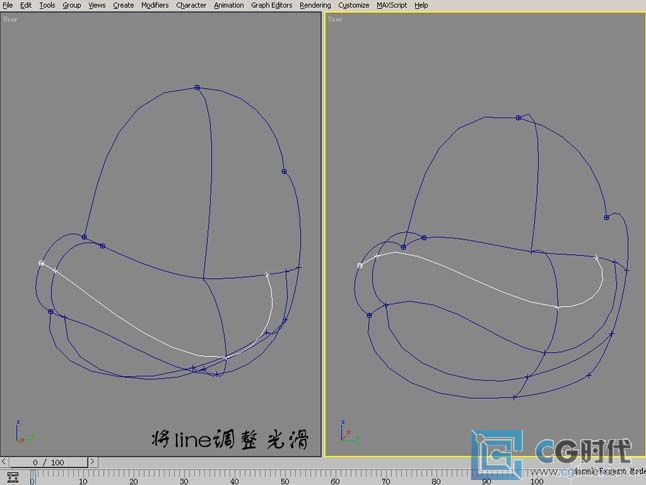
Task: Open the Graph Editors menu
Action: coord(272,5)
